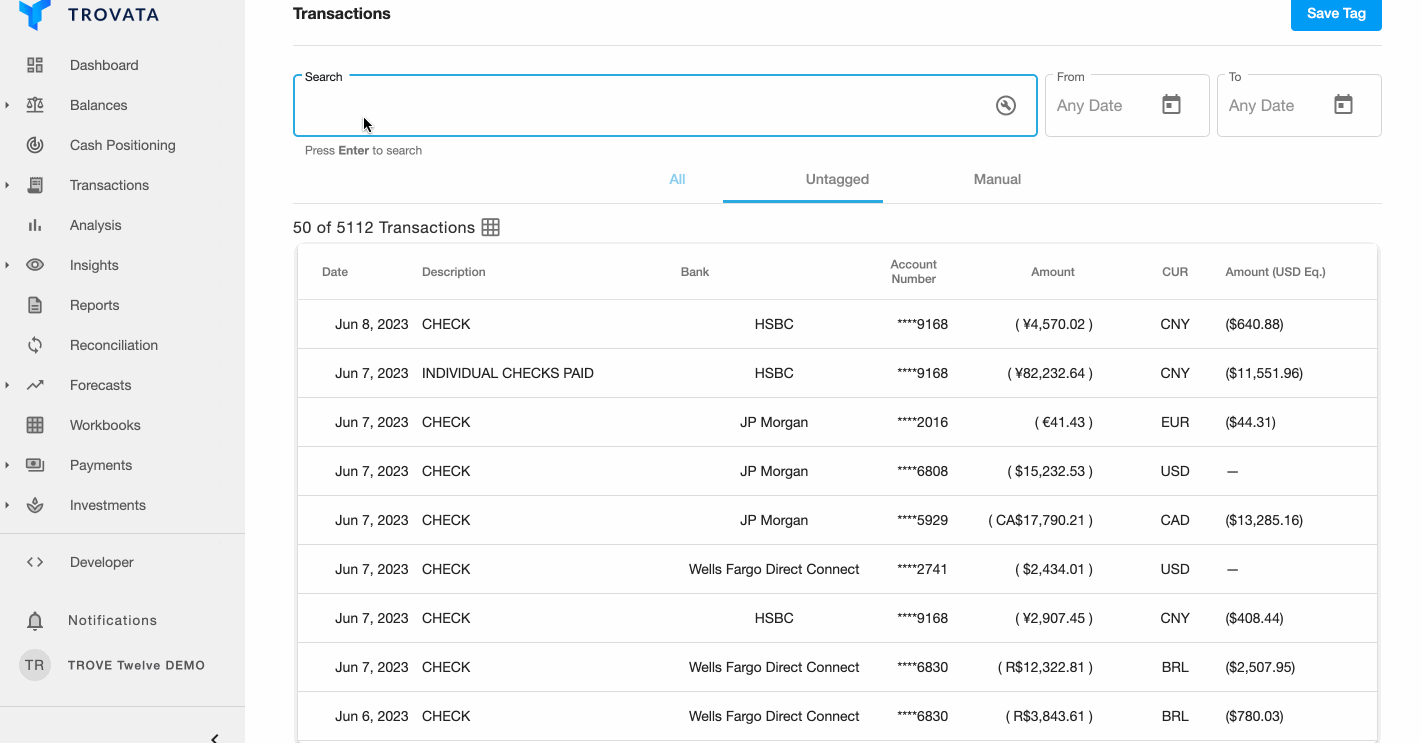
Task: Open the From date calendar picker
Action: coord(1171,104)
